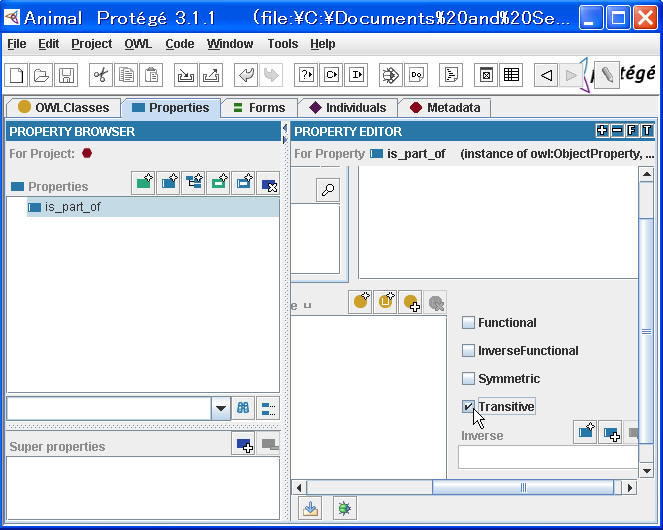Click the Save Project floppy icon
The width and height of the screenshot is (663, 530).
[x=66, y=75]
